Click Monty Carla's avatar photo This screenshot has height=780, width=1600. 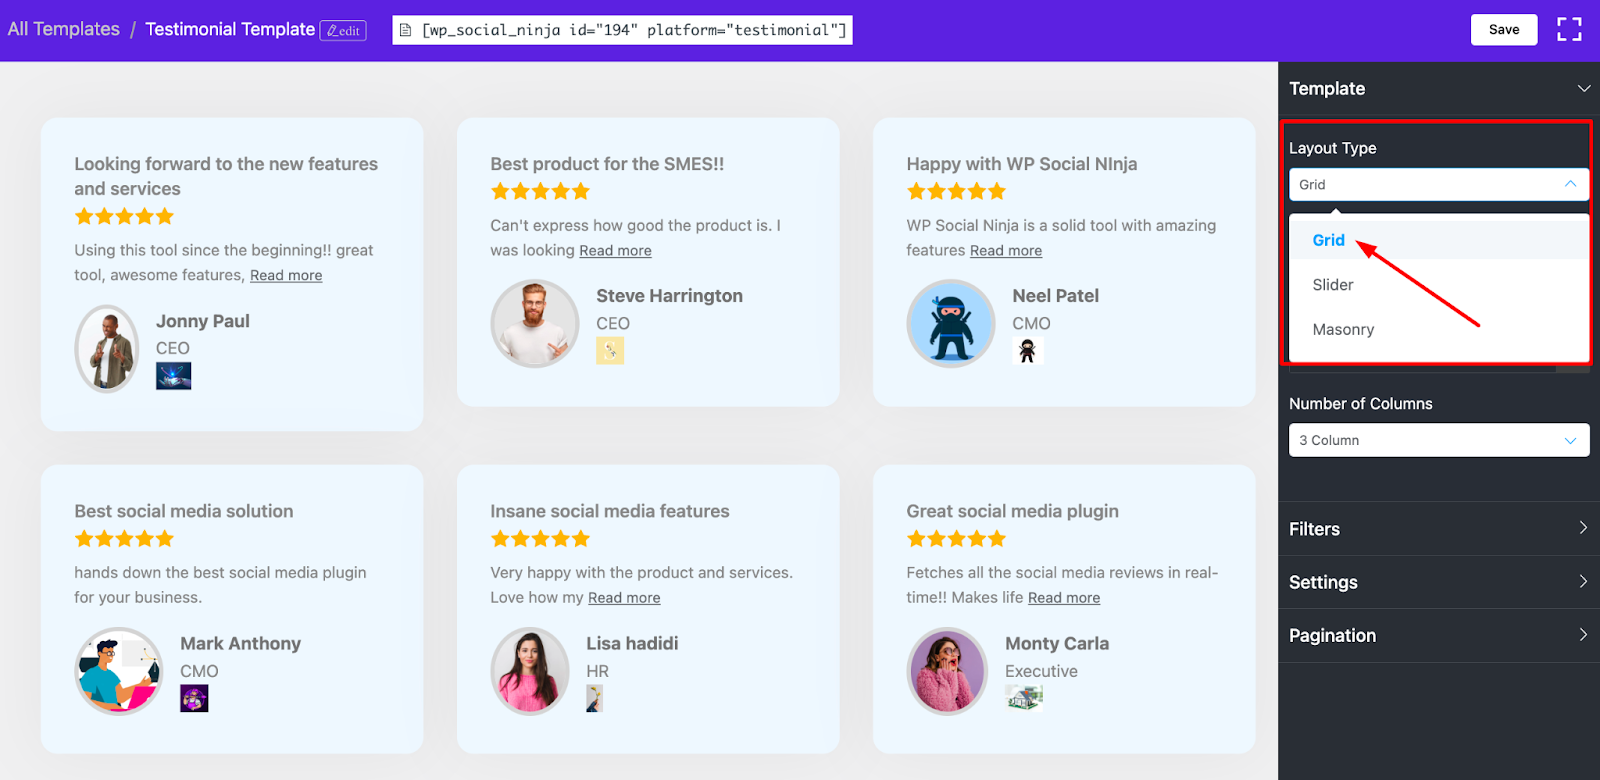pos(947,671)
